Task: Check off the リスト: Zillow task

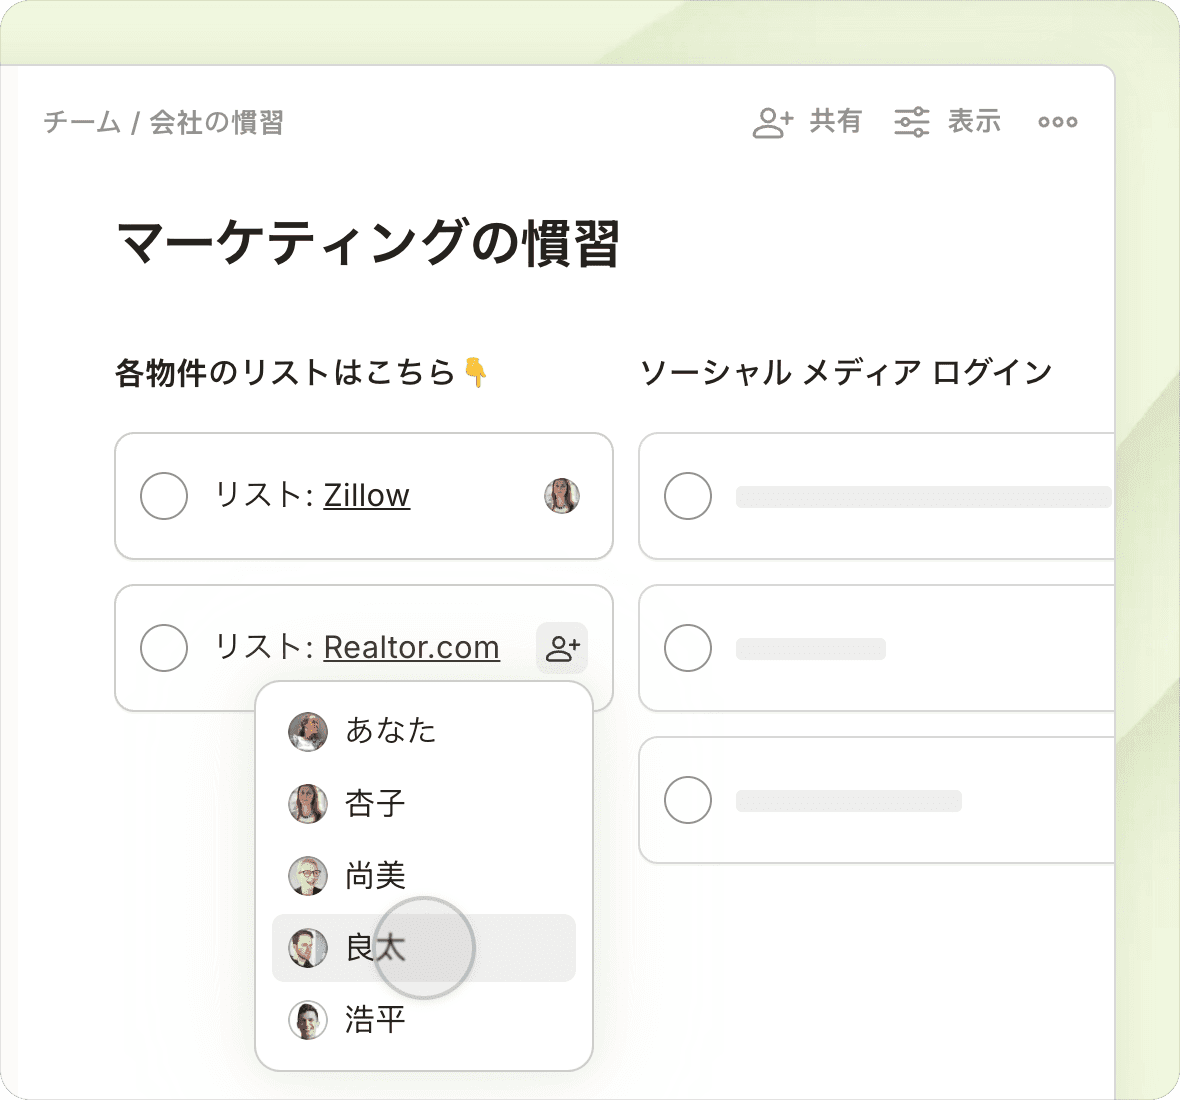Action: click(164, 496)
